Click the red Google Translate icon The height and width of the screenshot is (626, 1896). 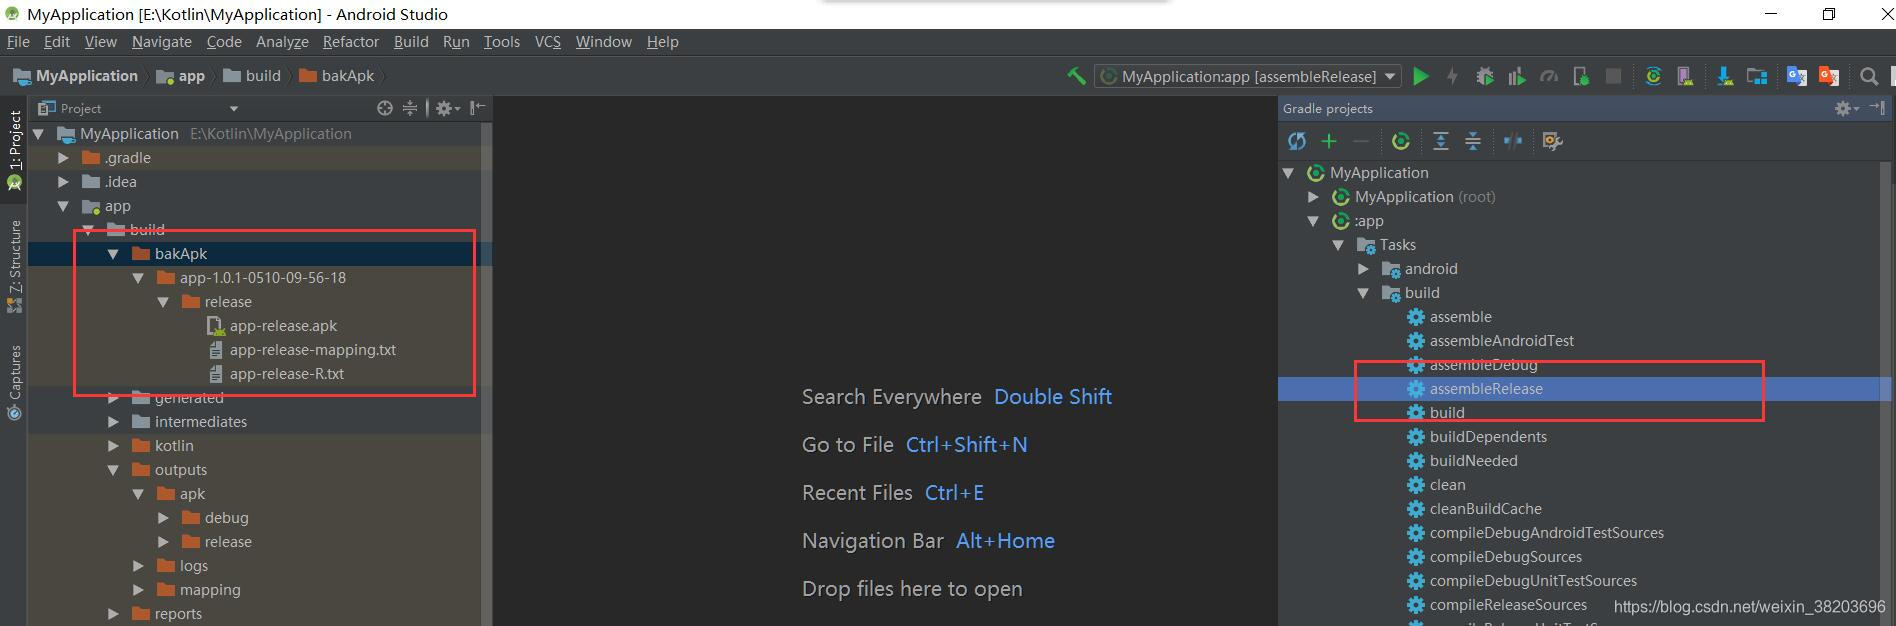pyautogui.click(x=1829, y=76)
